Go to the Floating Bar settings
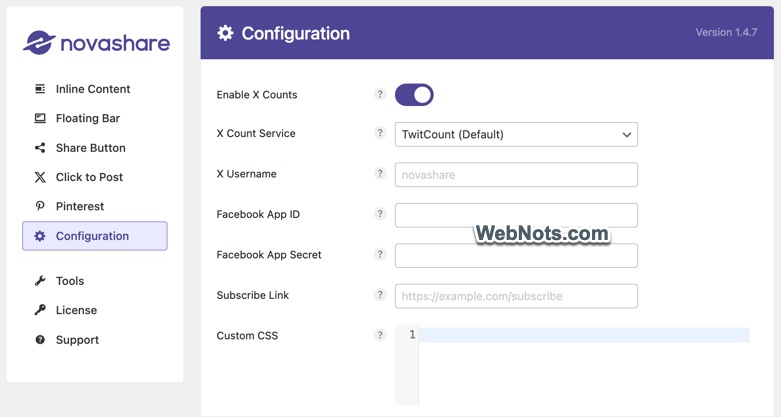The image size is (781, 417). tap(88, 118)
